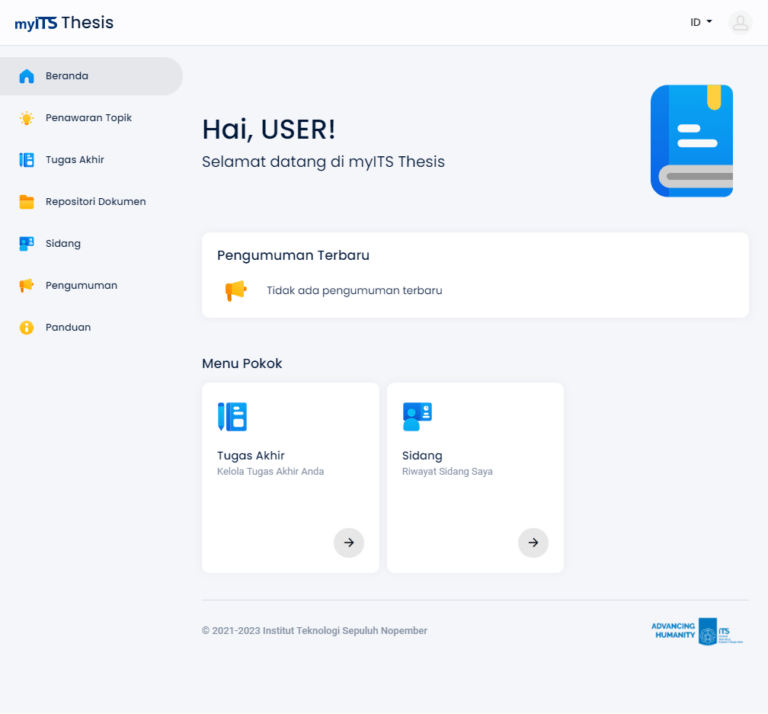The height and width of the screenshot is (714, 768).
Task: Open the user profile avatar icon
Action: pos(740,22)
